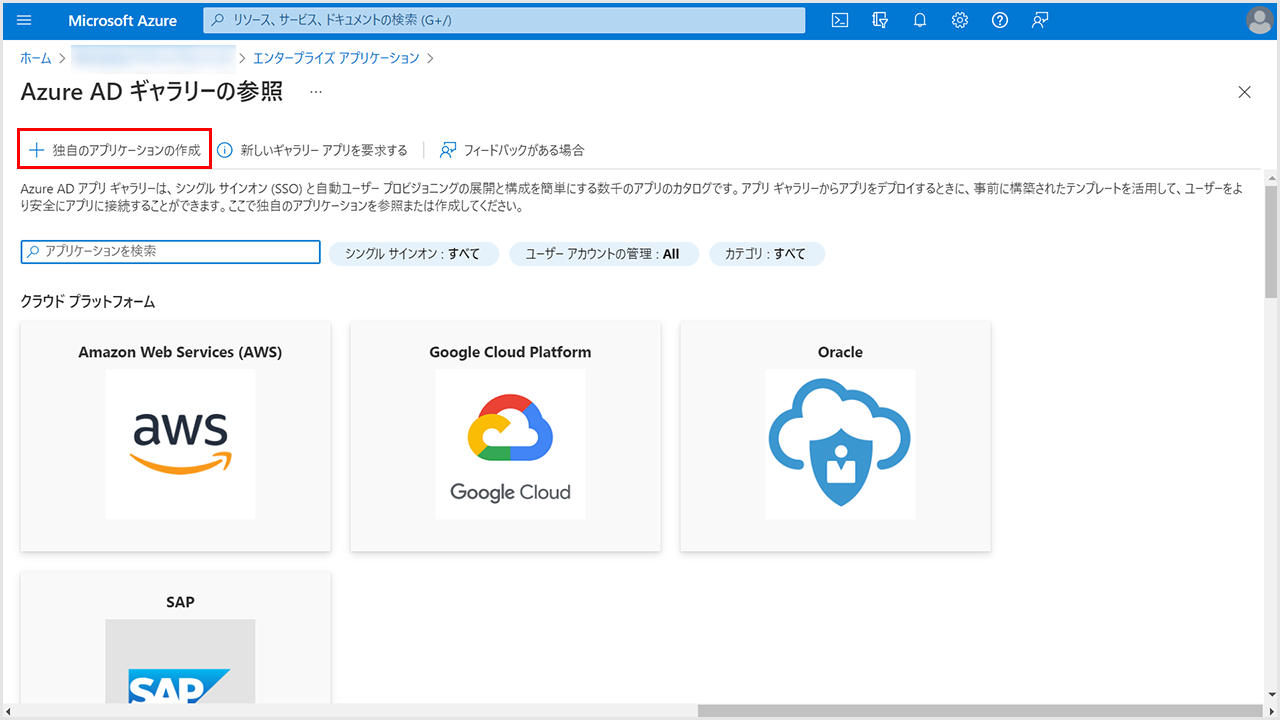Go to ホーム breadcrumb link
Image resolution: width=1280 pixels, height=720 pixels.
tap(36, 58)
